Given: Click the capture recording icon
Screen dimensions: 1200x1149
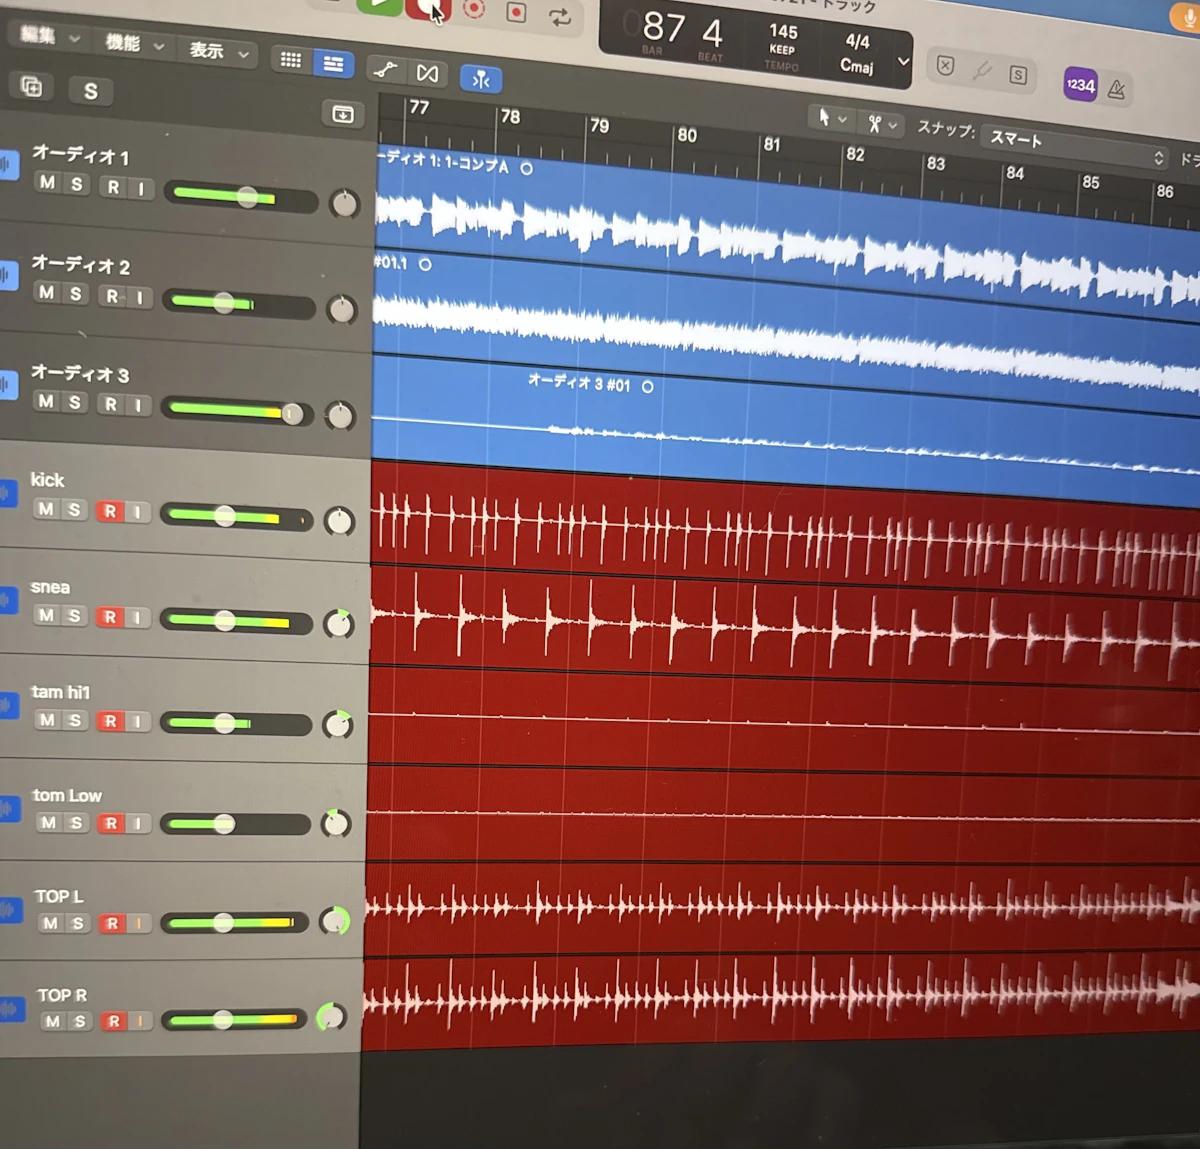Looking at the screenshot, I should pyautogui.click(x=474, y=10).
